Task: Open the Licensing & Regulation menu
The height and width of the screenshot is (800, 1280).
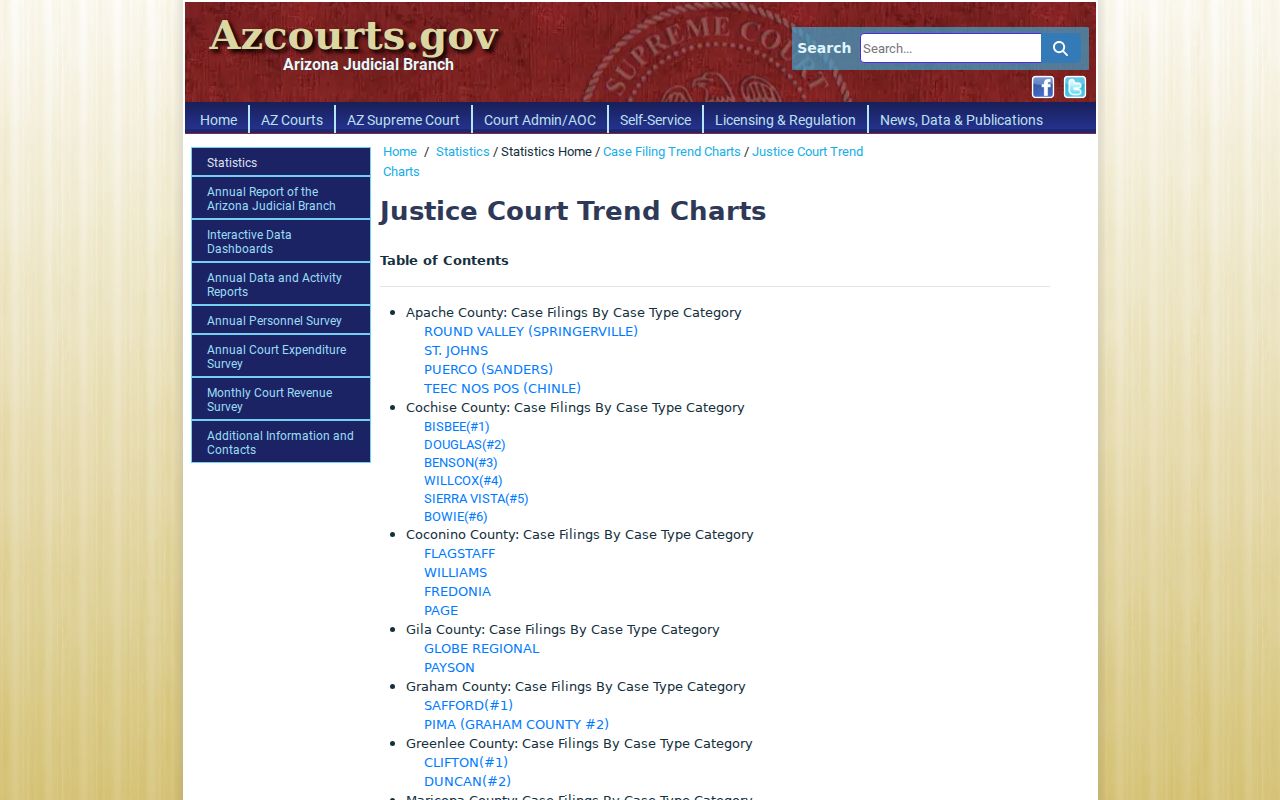Action: (x=785, y=120)
